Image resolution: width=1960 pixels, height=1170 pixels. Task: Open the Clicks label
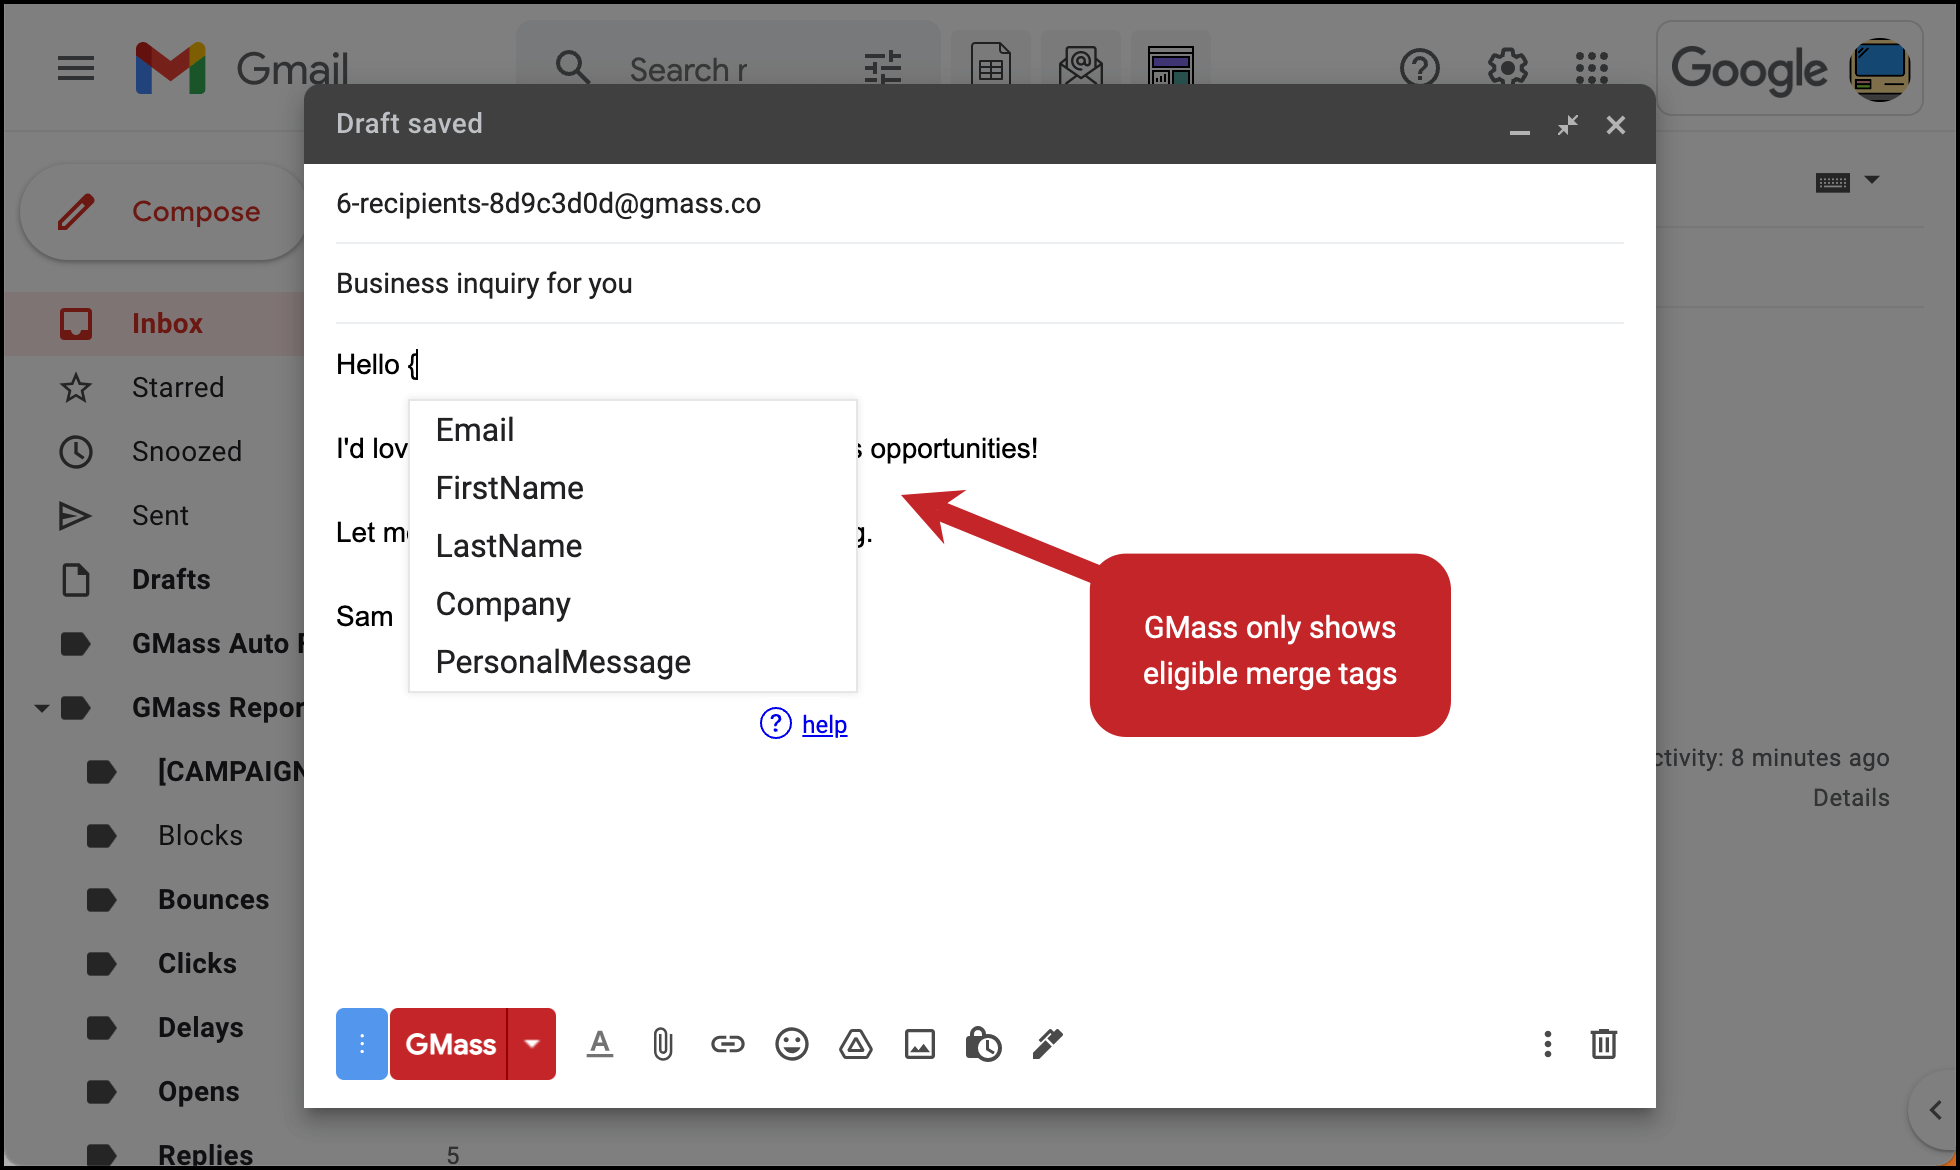coord(155,964)
